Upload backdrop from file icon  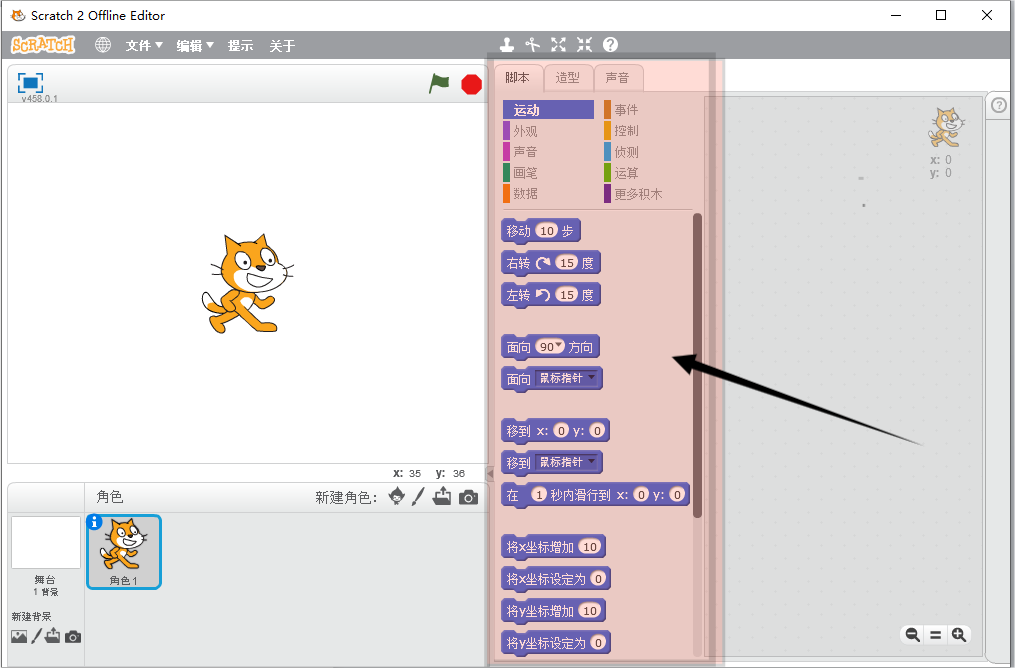pos(52,636)
